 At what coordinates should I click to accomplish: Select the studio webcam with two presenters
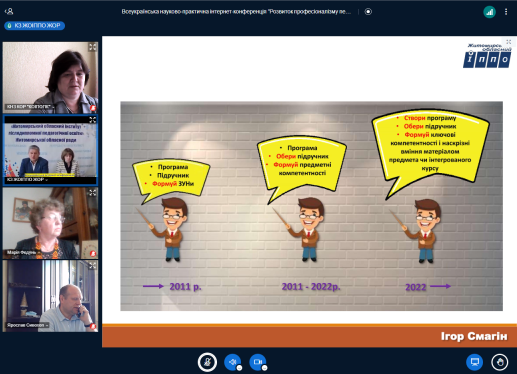(x=50, y=150)
